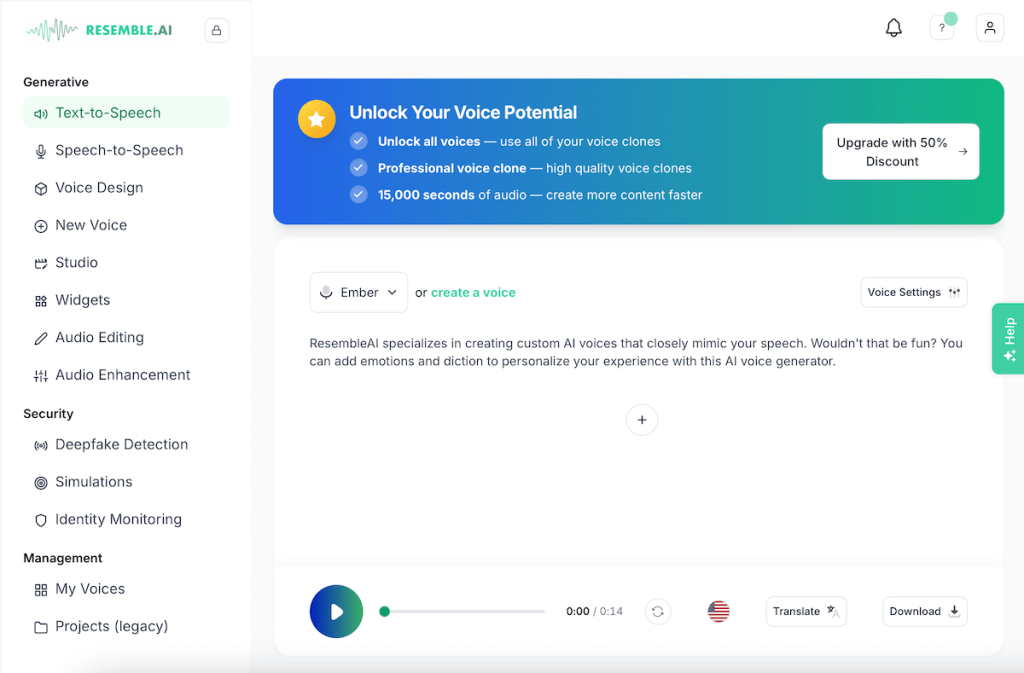Click the Unlock all voices checkmark
The image size is (1024, 673).
tap(359, 141)
